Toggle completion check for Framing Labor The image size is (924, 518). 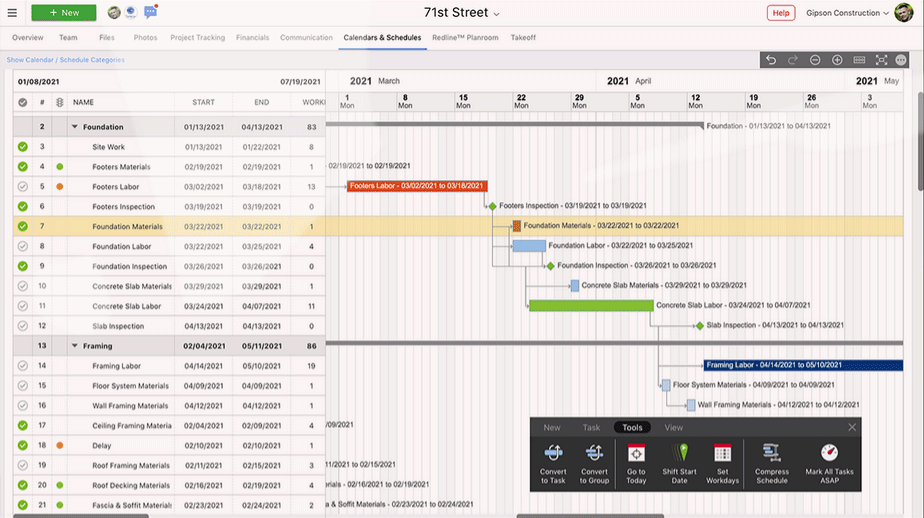[x=22, y=366]
